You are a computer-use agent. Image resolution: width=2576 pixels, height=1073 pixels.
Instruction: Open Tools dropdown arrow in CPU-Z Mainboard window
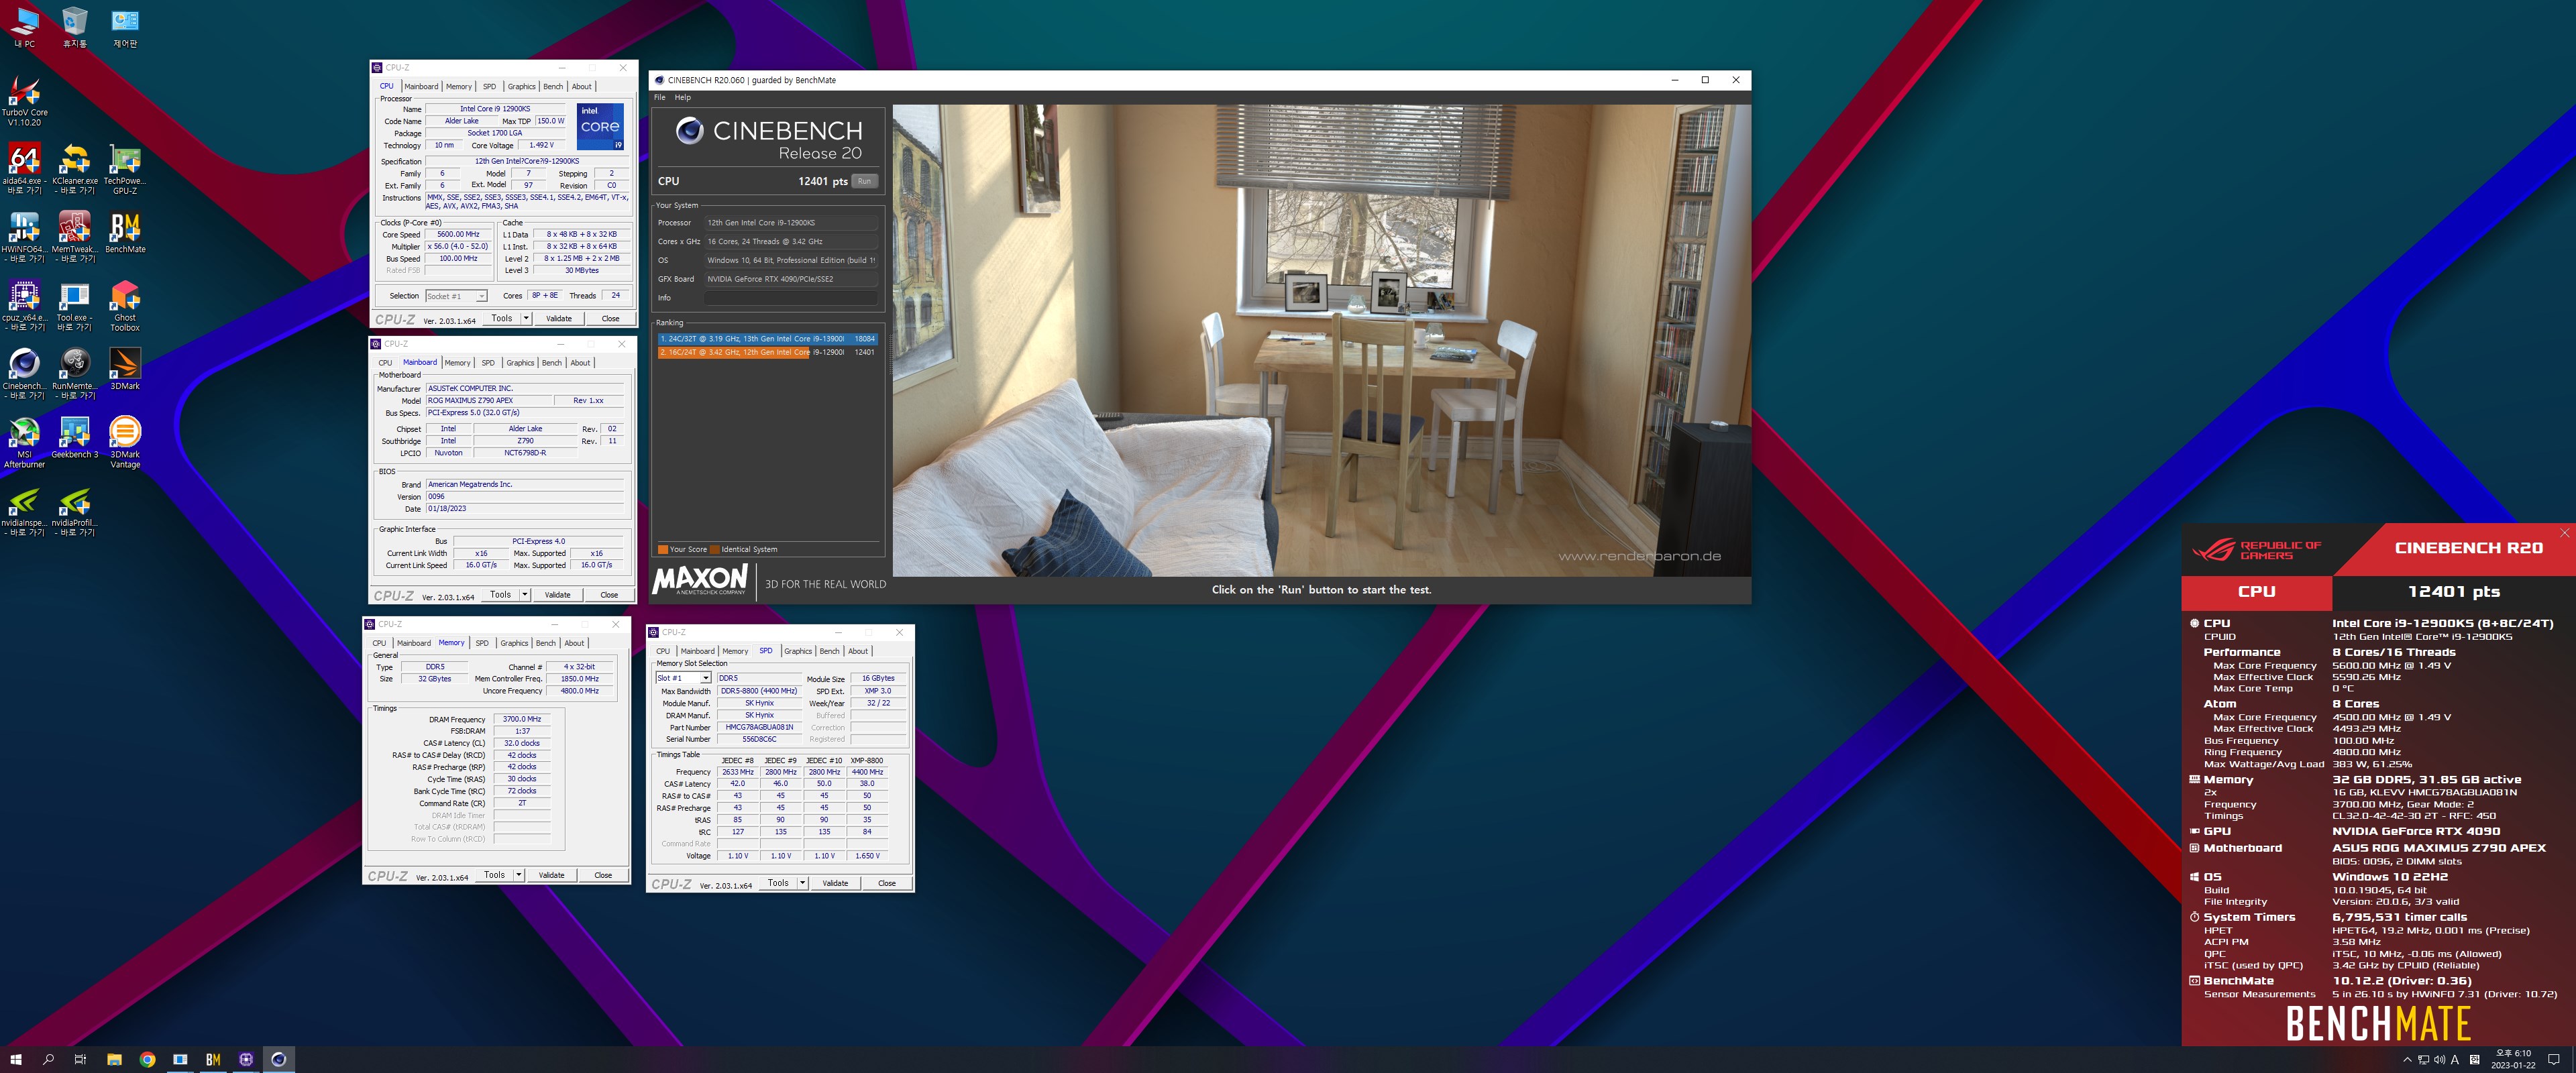525,594
